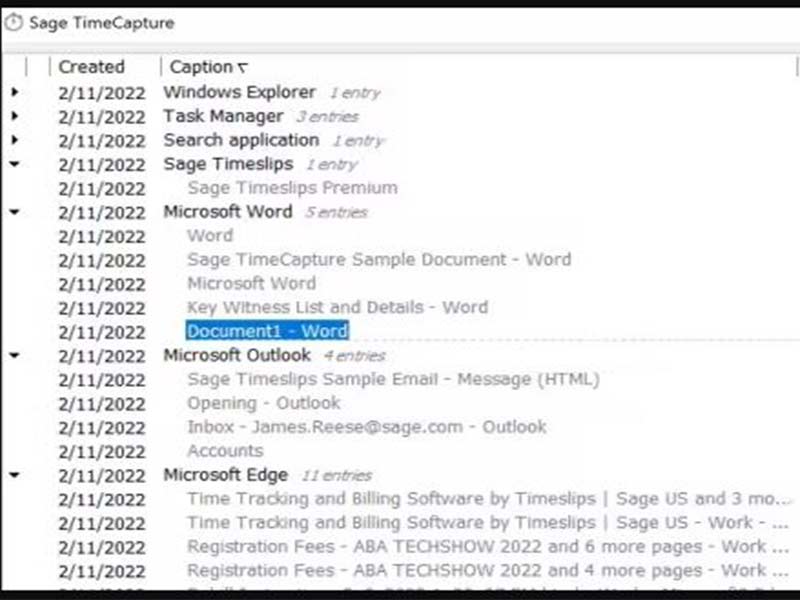This screenshot has width=800, height=600.
Task: Click the '11 entries' count beside Microsoft Edge
Action: [x=336, y=476]
